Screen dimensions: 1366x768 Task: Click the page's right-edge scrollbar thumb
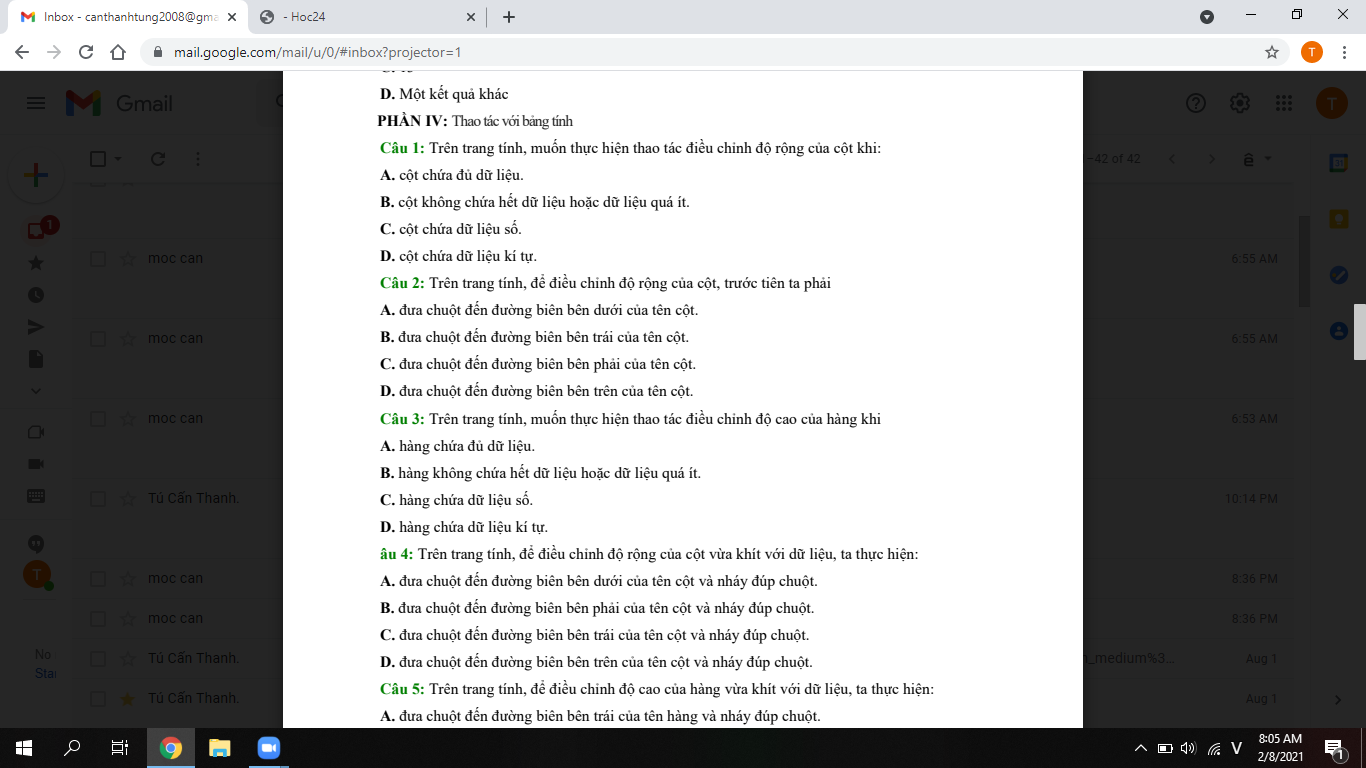[1360, 331]
